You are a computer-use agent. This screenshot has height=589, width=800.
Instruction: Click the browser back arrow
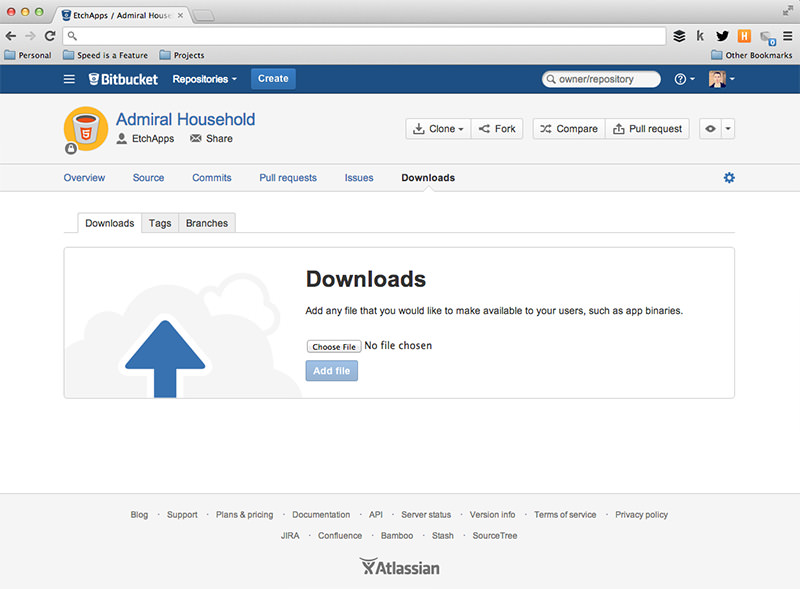tap(11, 36)
